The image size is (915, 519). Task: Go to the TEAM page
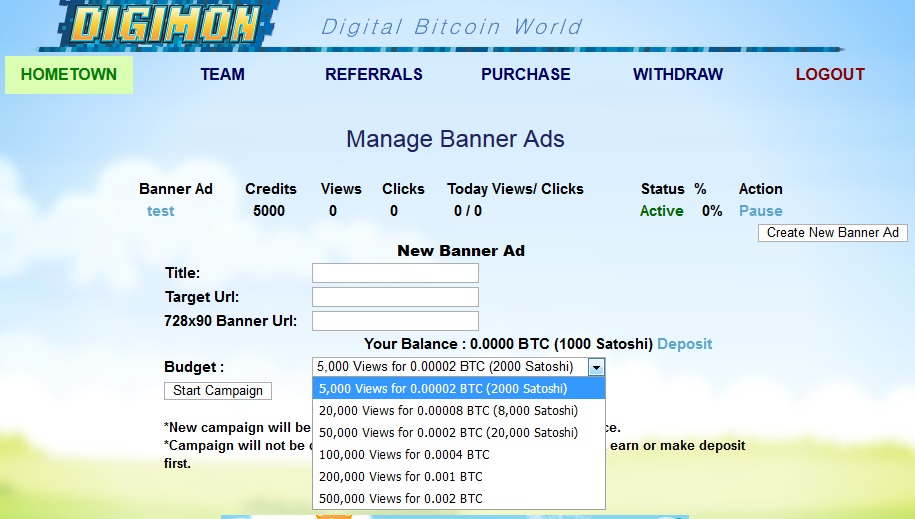click(x=222, y=75)
